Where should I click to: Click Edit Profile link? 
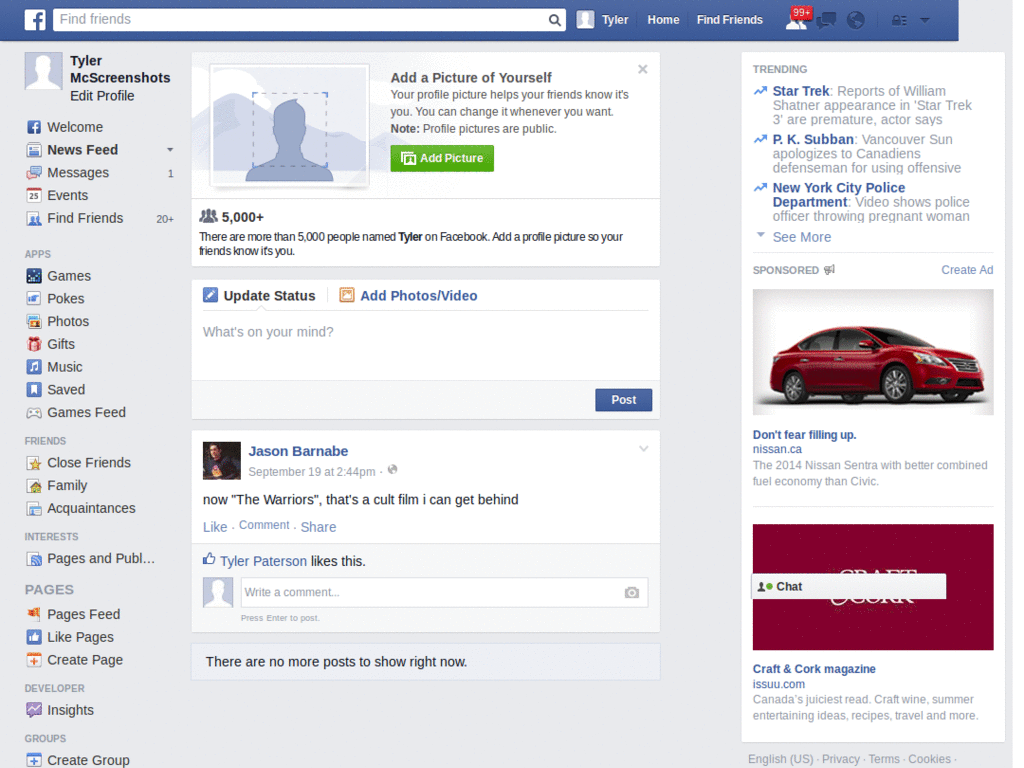tap(103, 96)
